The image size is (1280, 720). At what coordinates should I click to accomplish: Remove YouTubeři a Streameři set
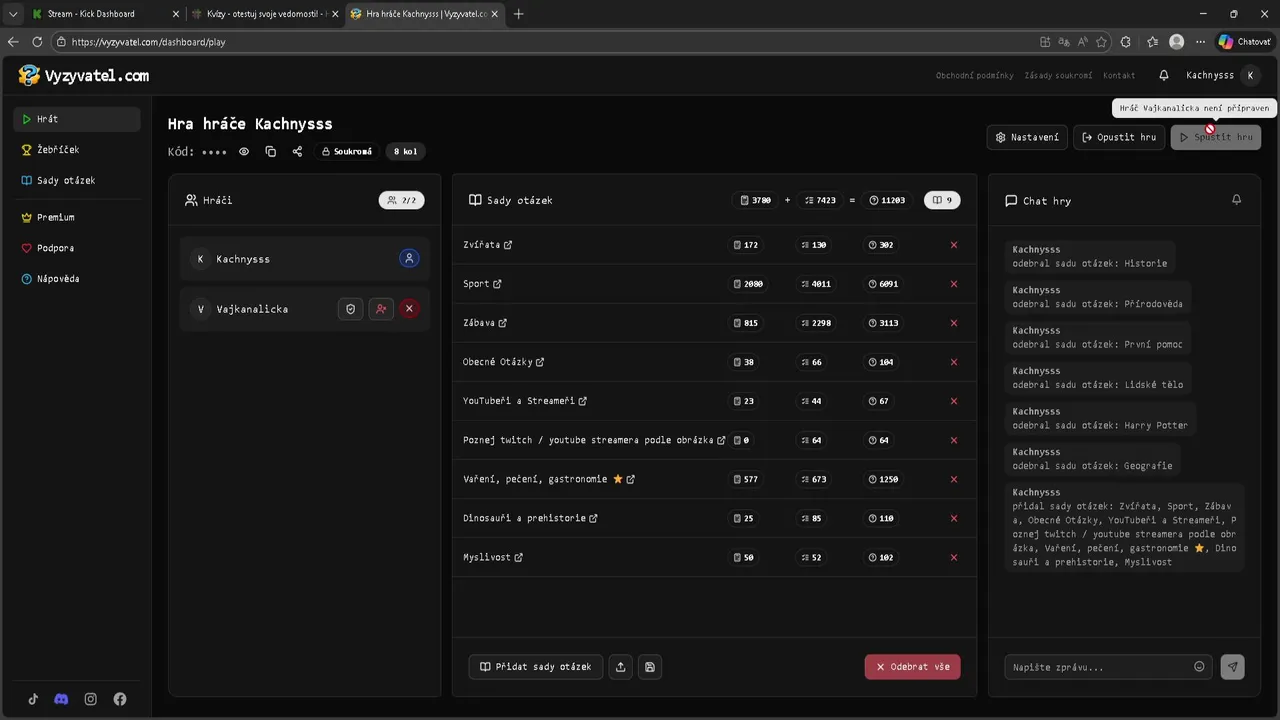(x=954, y=401)
